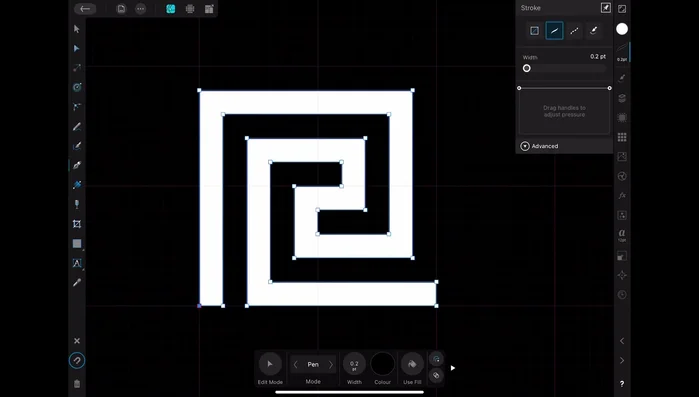The width and height of the screenshot is (699, 397).
Task: Open the Symbols studio icon
Action: click(622, 118)
